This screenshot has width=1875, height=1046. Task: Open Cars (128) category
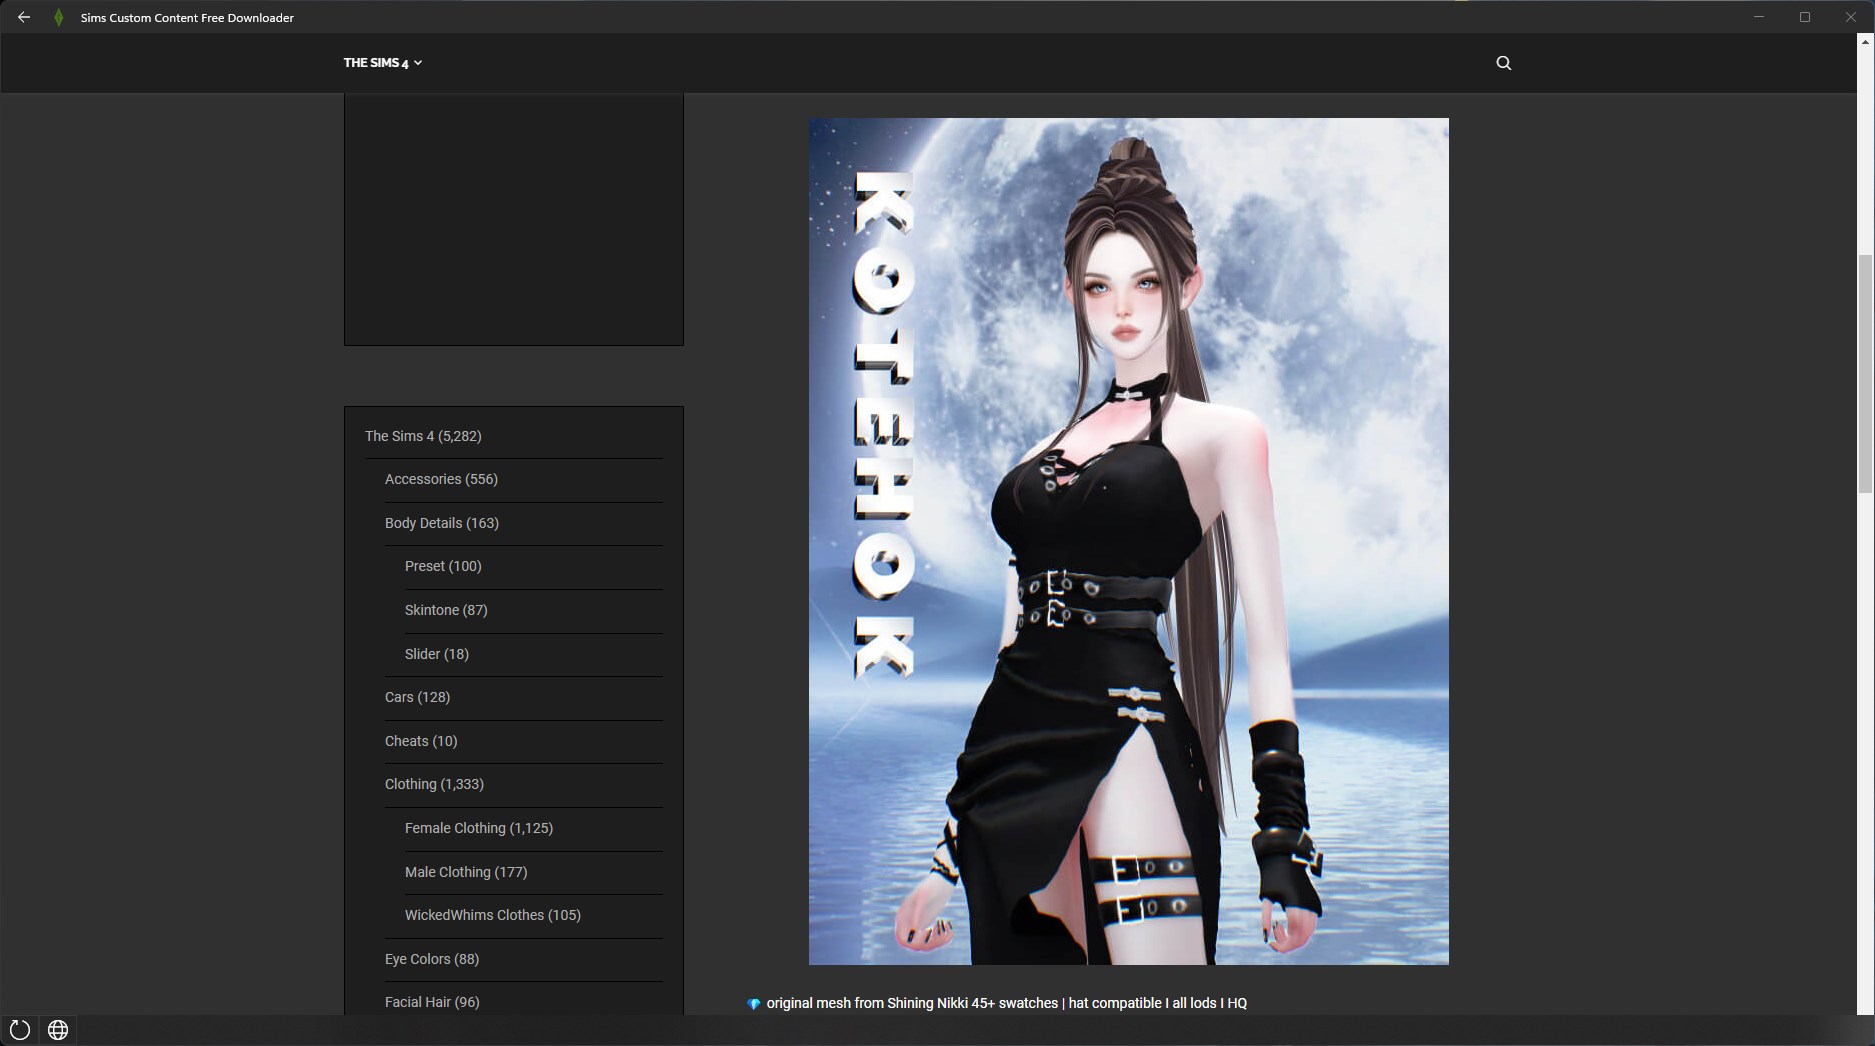[x=417, y=697]
